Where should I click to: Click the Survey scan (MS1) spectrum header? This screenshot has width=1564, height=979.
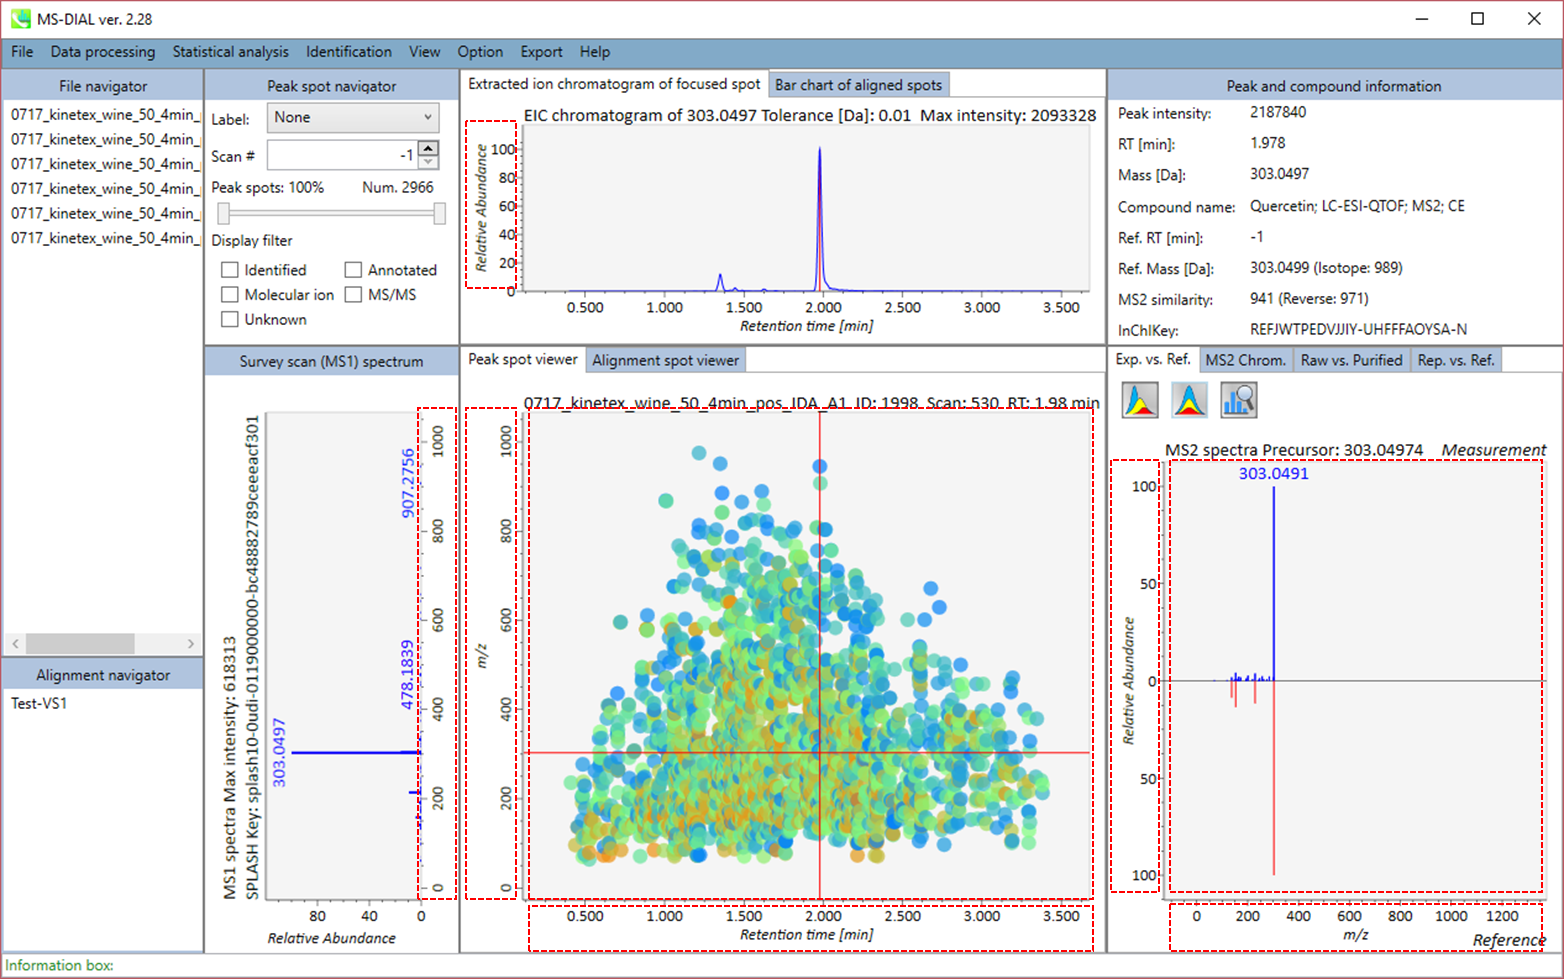(331, 361)
